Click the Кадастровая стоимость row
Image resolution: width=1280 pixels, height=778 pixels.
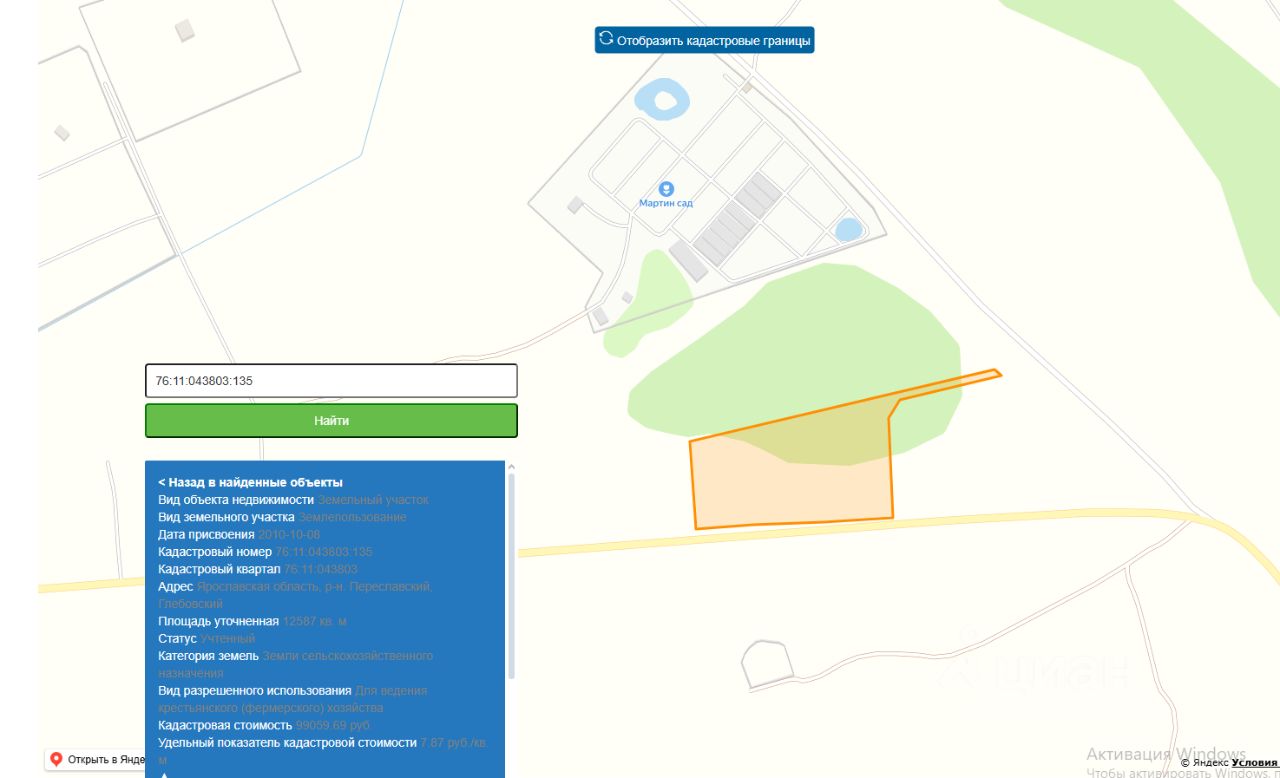click(x=264, y=725)
